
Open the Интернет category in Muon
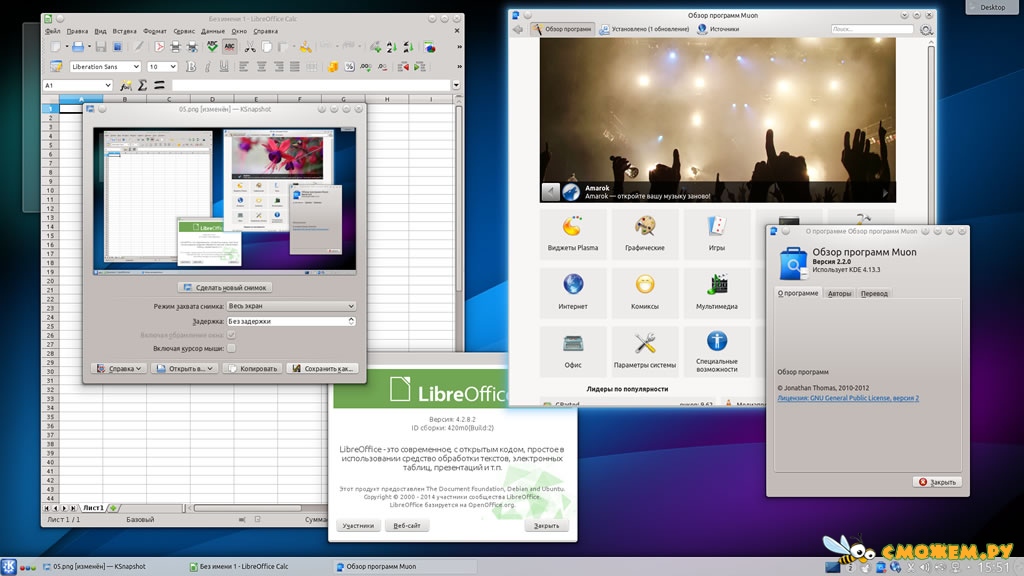pos(573,292)
